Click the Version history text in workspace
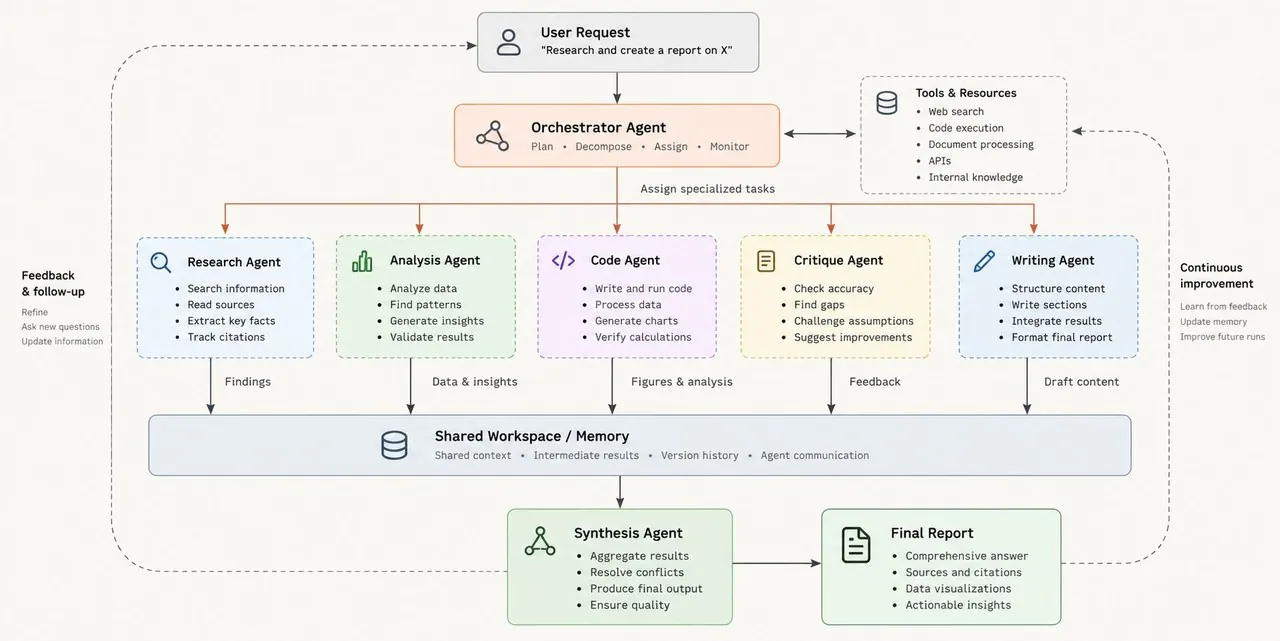The width and height of the screenshot is (1280, 641). click(x=700, y=455)
